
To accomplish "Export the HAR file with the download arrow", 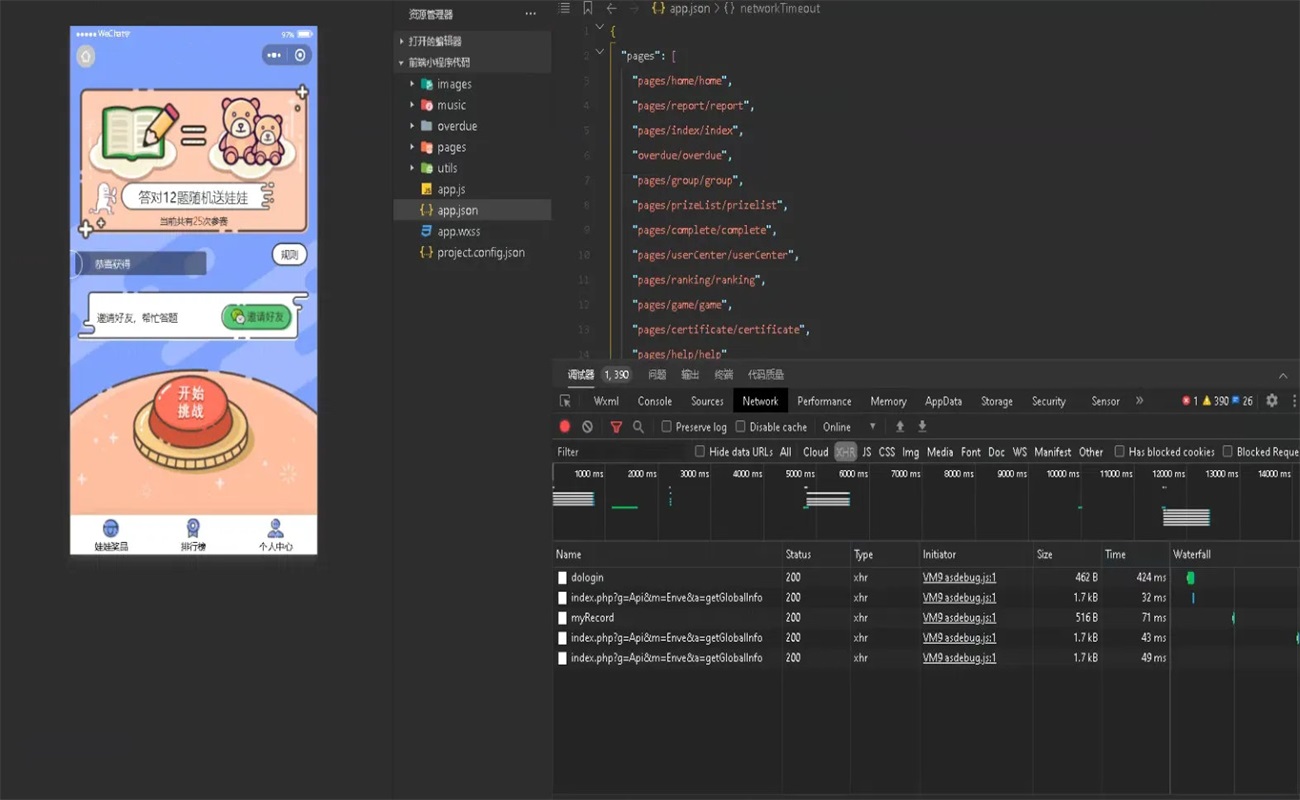I will 922,427.
